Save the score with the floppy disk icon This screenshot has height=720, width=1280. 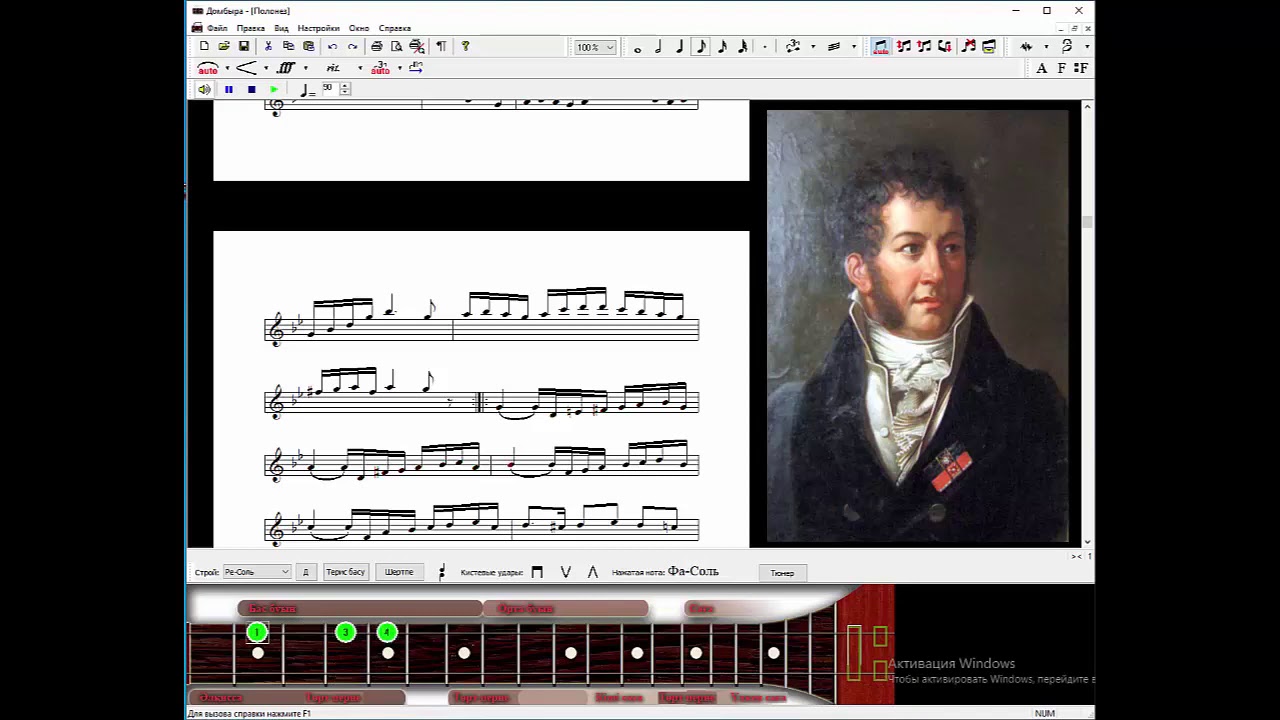click(x=244, y=46)
